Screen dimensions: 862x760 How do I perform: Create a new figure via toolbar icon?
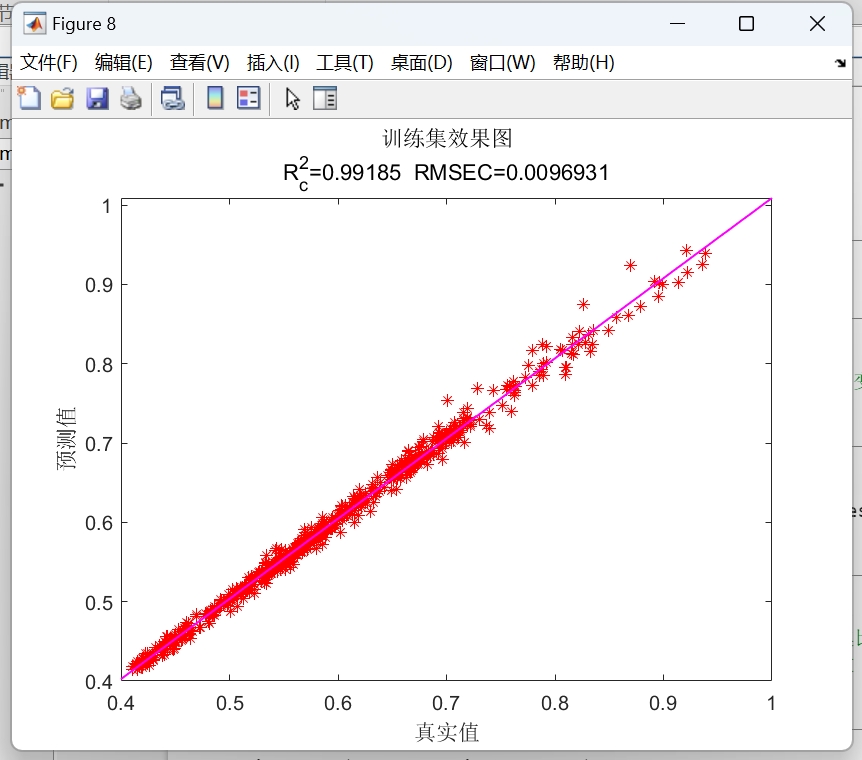point(29,97)
